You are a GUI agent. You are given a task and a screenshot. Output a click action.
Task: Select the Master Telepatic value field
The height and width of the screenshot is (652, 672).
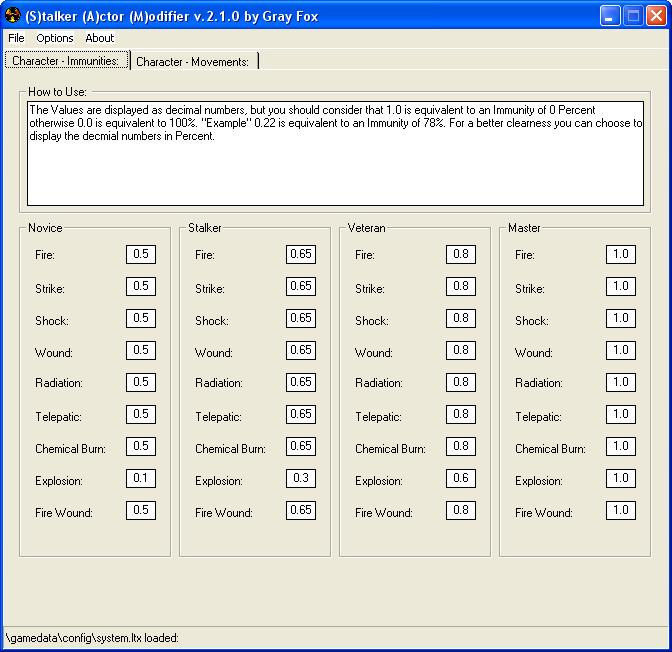tap(621, 414)
